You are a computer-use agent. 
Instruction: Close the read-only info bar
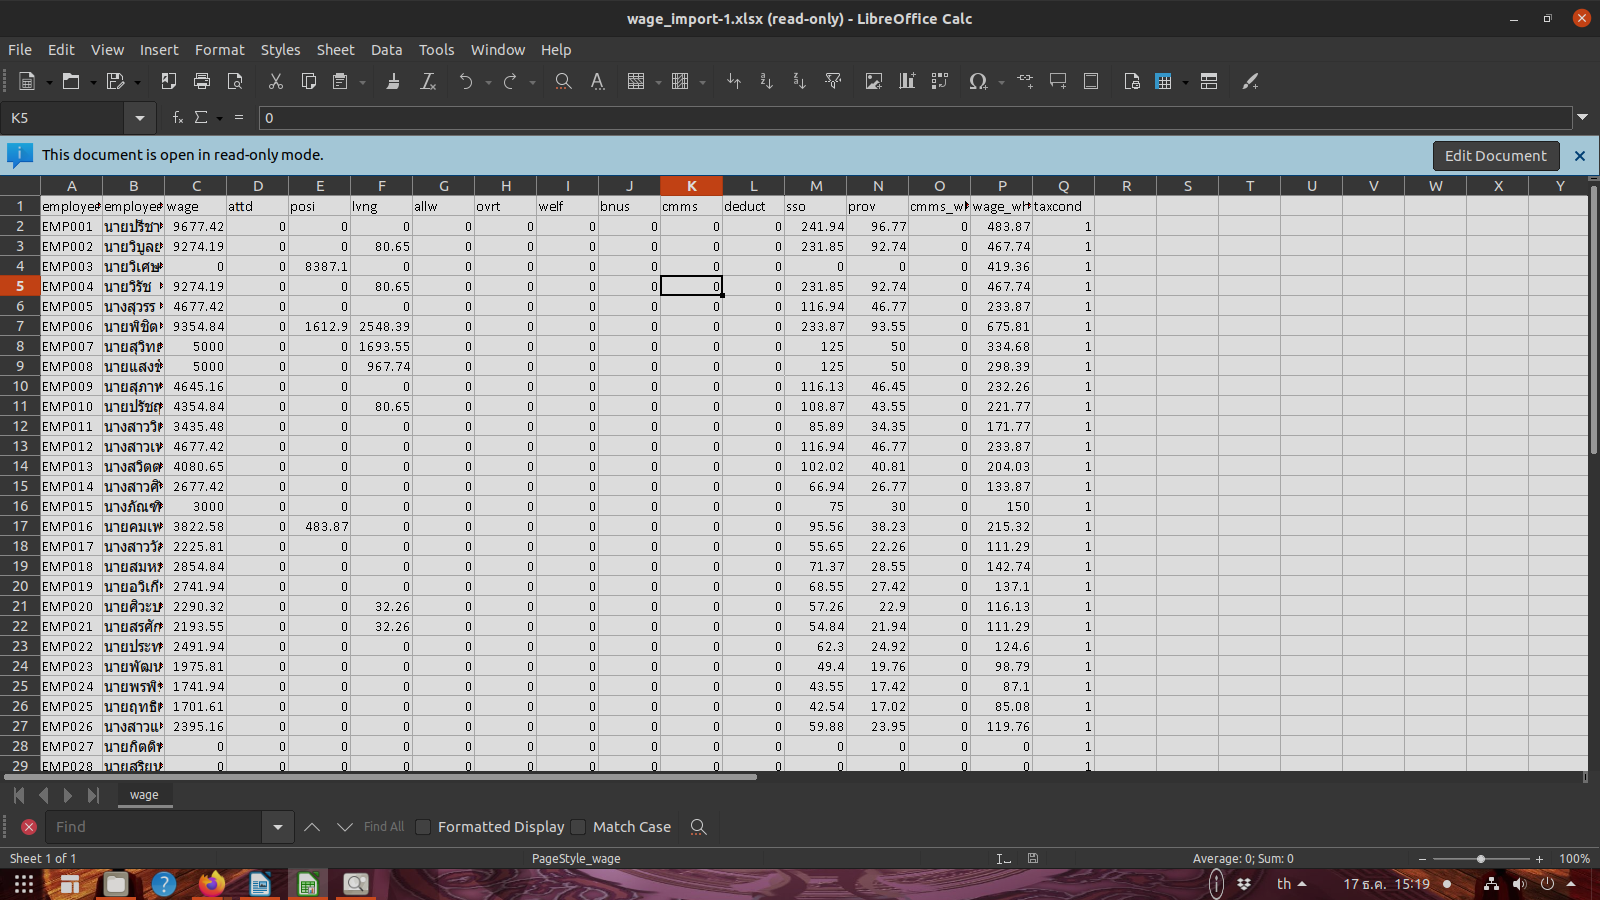coord(1580,156)
